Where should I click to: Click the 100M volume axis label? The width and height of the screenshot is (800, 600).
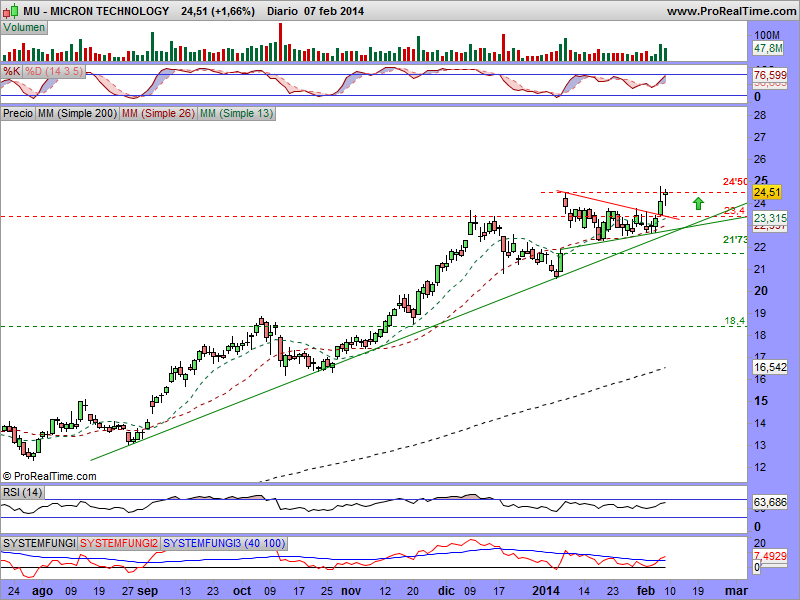767,35
